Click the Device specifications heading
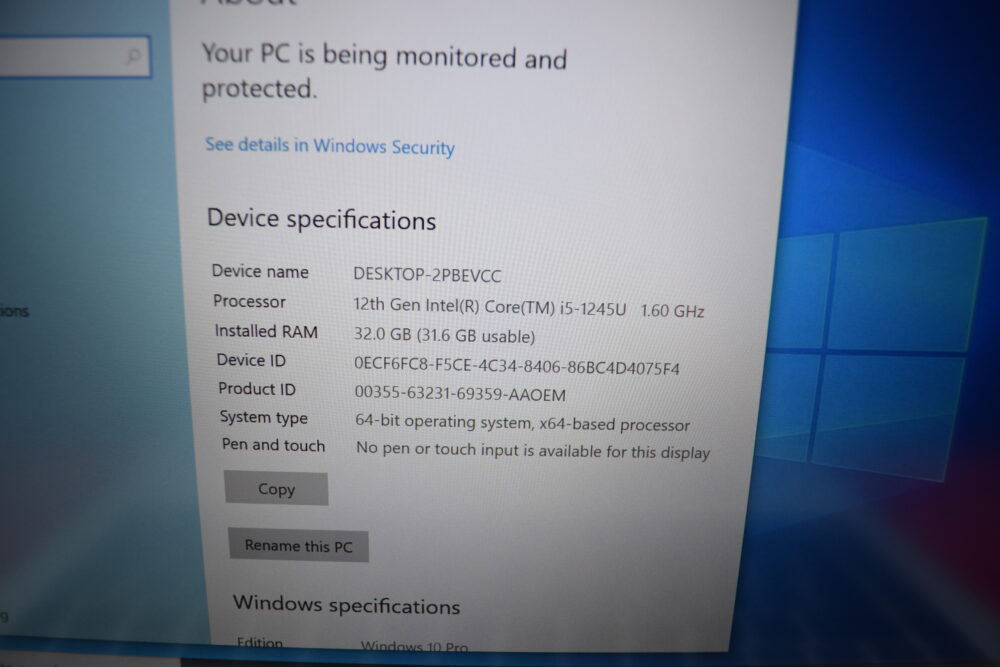This screenshot has width=1000, height=667. pyautogui.click(x=321, y=219)
